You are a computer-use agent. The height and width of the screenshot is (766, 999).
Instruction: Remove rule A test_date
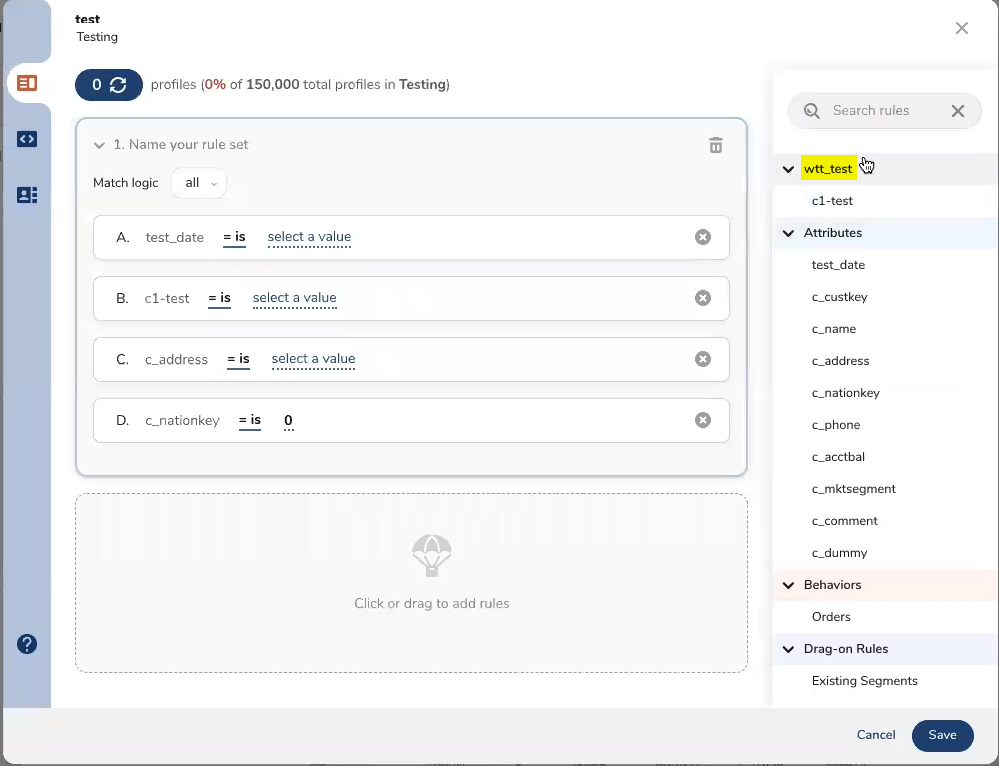pos(703,237)
